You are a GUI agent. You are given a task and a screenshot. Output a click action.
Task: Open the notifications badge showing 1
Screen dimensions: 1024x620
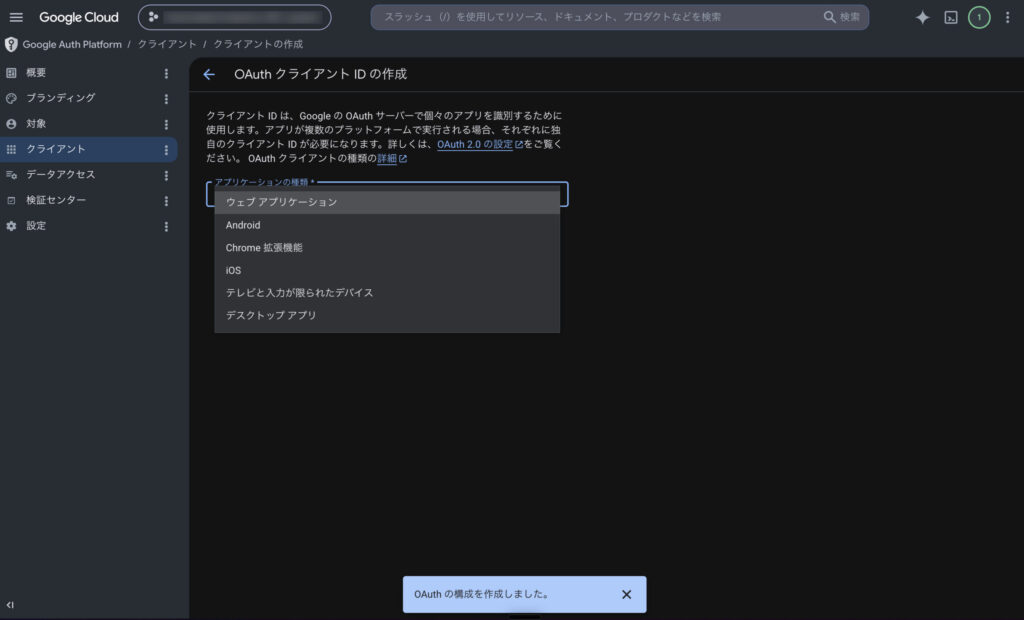click(978, 18)
